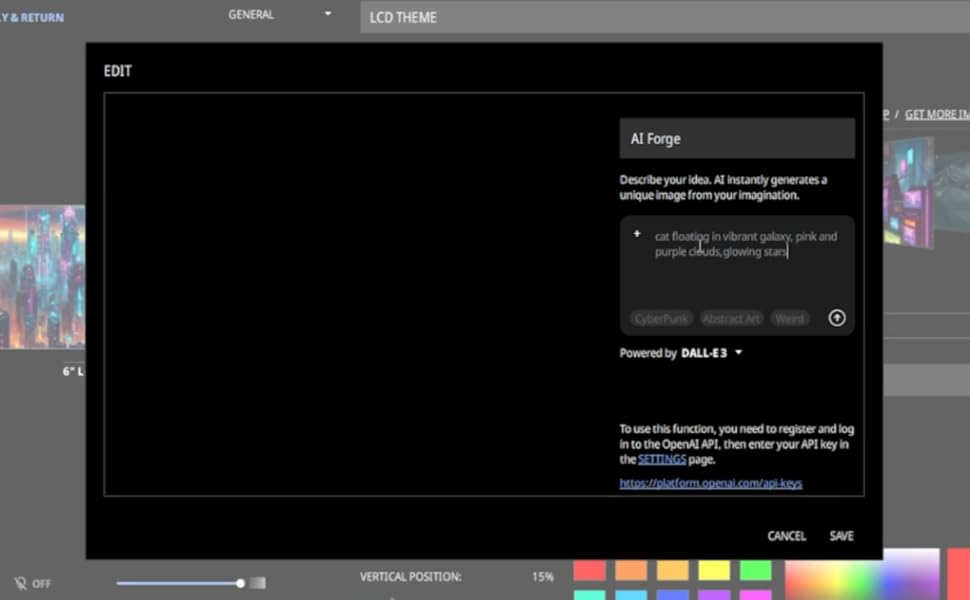Click SAVE in the Edit dialog
970x600 pixels.
coord(841,536)
